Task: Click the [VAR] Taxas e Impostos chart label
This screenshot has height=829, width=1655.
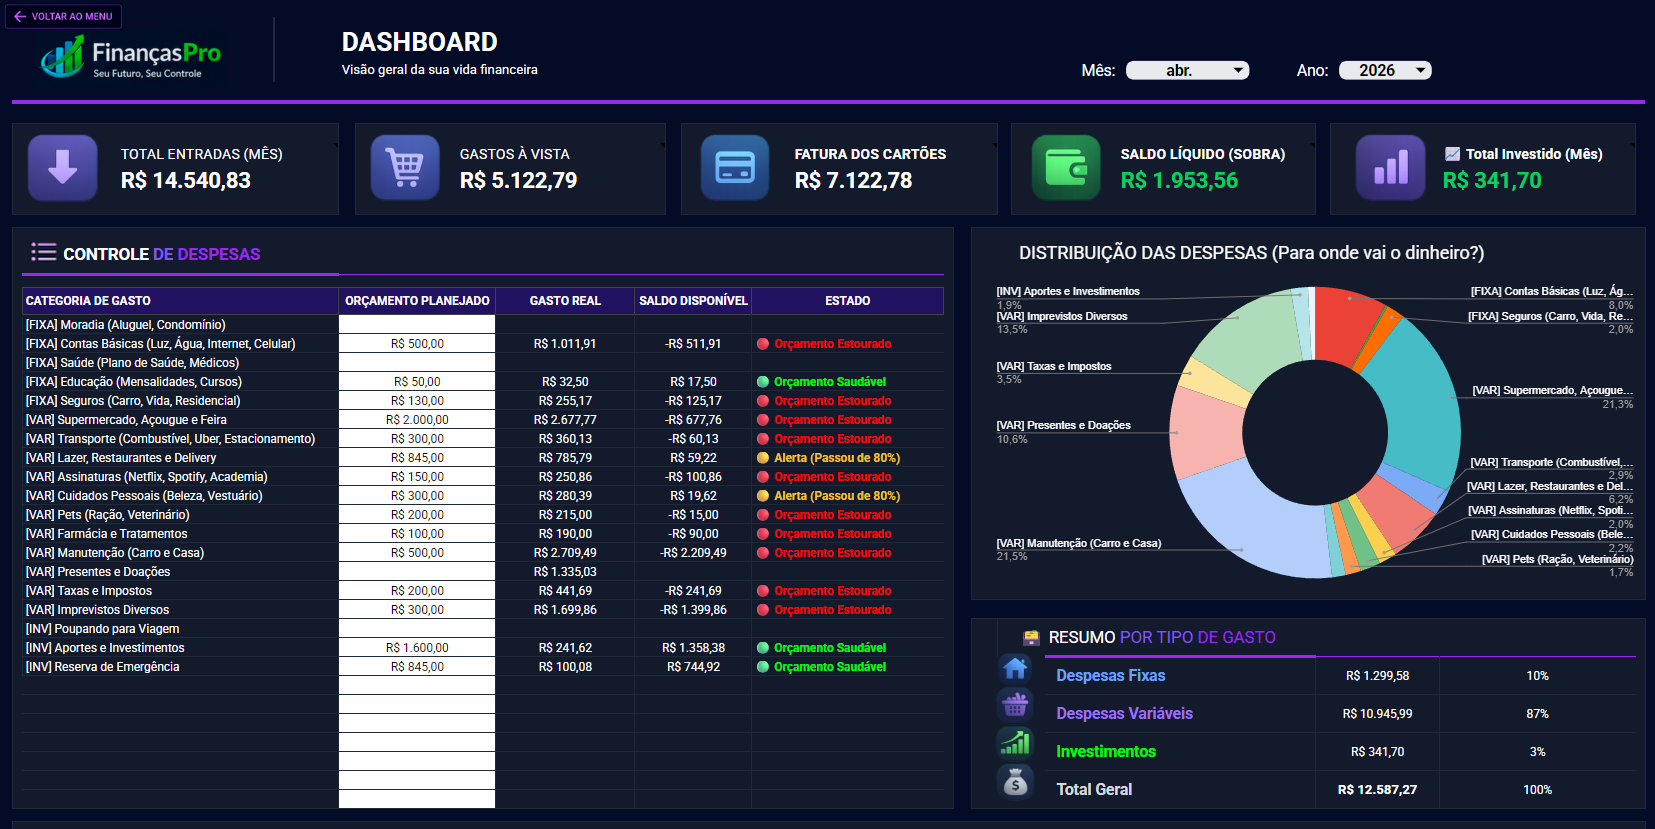Action: pyautogui.click(x=1054, y=367)
